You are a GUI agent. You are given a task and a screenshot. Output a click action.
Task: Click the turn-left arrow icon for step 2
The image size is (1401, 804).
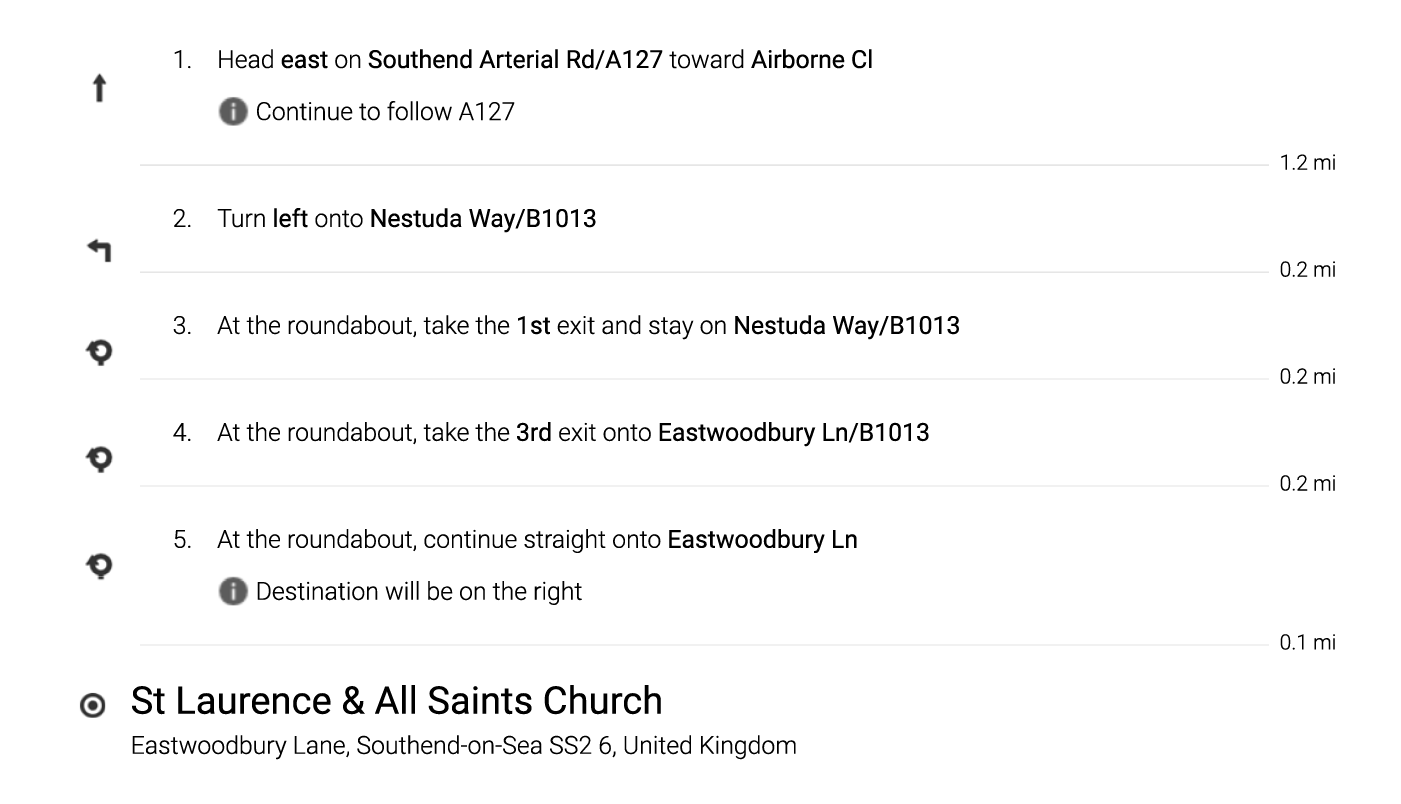99,251
